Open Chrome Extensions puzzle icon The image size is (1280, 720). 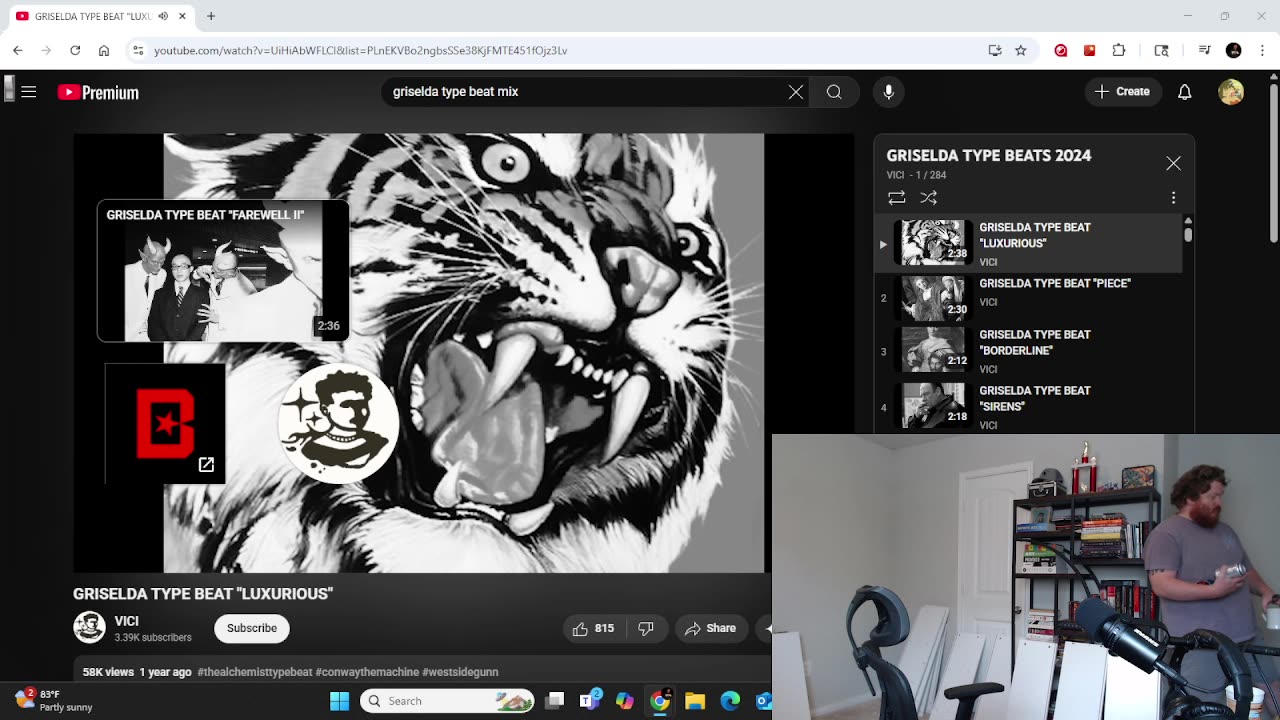point(1119,50)
